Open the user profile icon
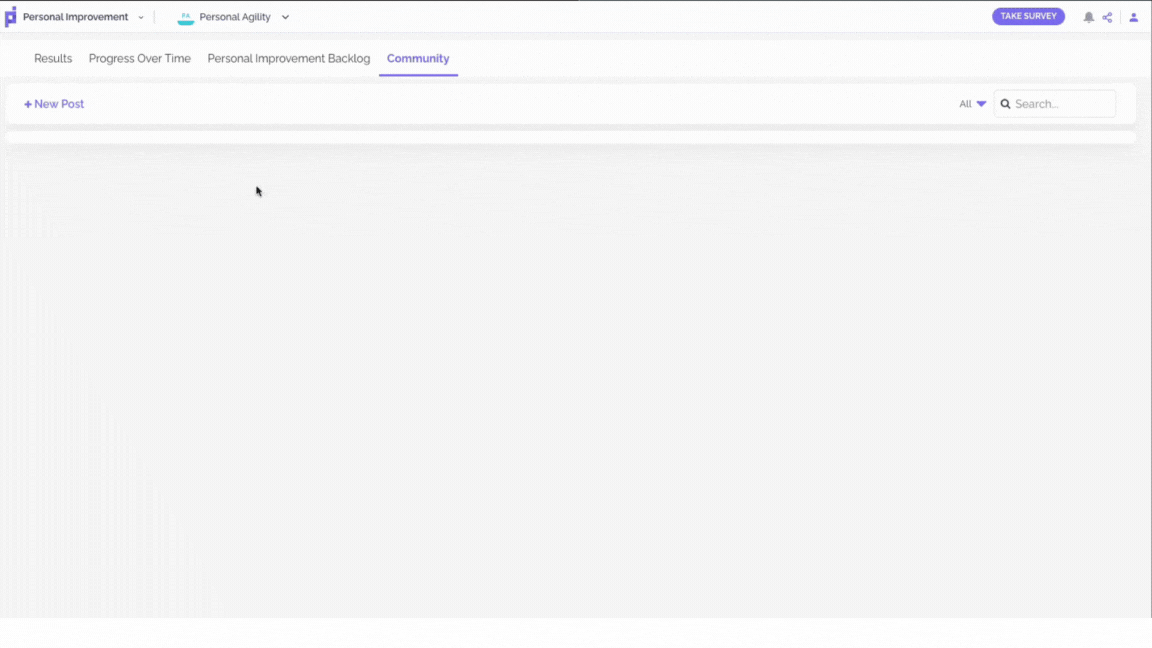 (x=1134, y=17)
